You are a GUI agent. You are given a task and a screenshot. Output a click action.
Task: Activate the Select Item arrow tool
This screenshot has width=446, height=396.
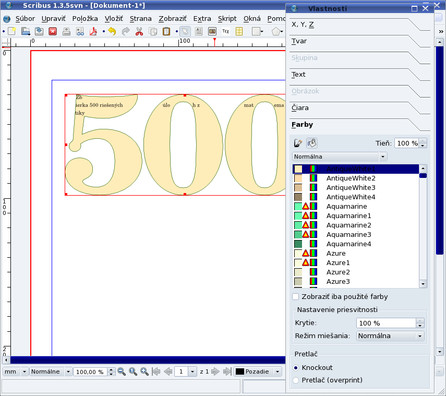point(185,32)
